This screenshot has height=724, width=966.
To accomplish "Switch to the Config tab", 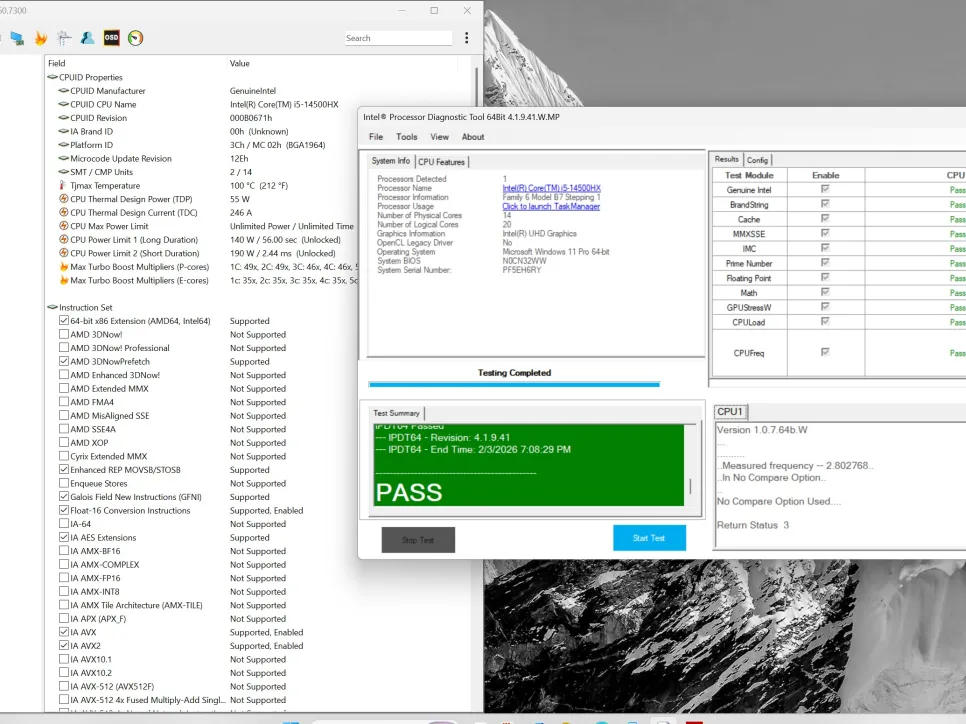I will [x=757, y=160].
